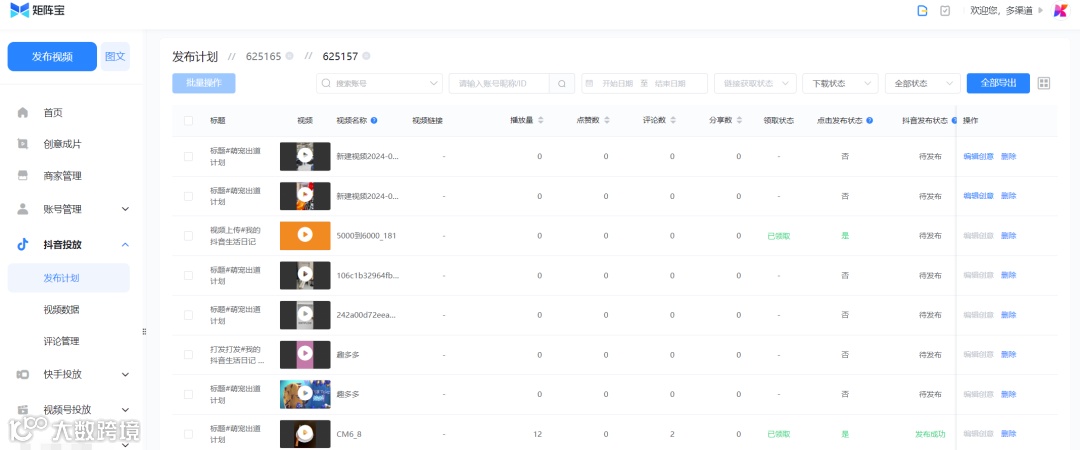Click the 快手投放 camera icon
The height and width of the screenshot is (450, 1080).
(x=23, y=374)
